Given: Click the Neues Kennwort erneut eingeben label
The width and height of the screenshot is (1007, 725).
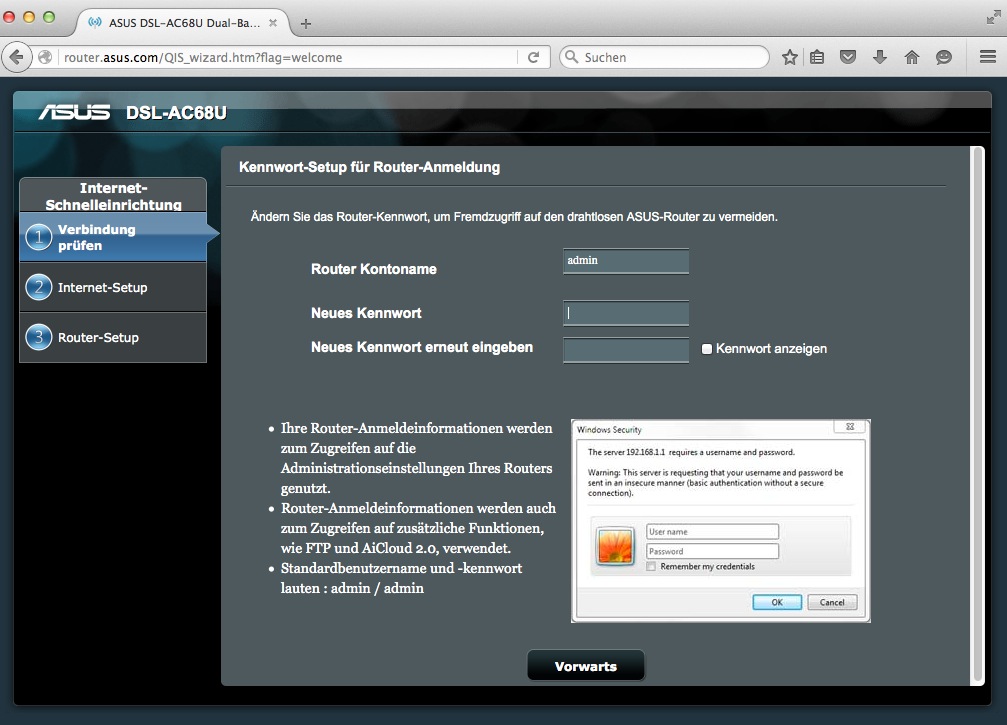Looking at the screenshot, I should [x=422, y=347].
